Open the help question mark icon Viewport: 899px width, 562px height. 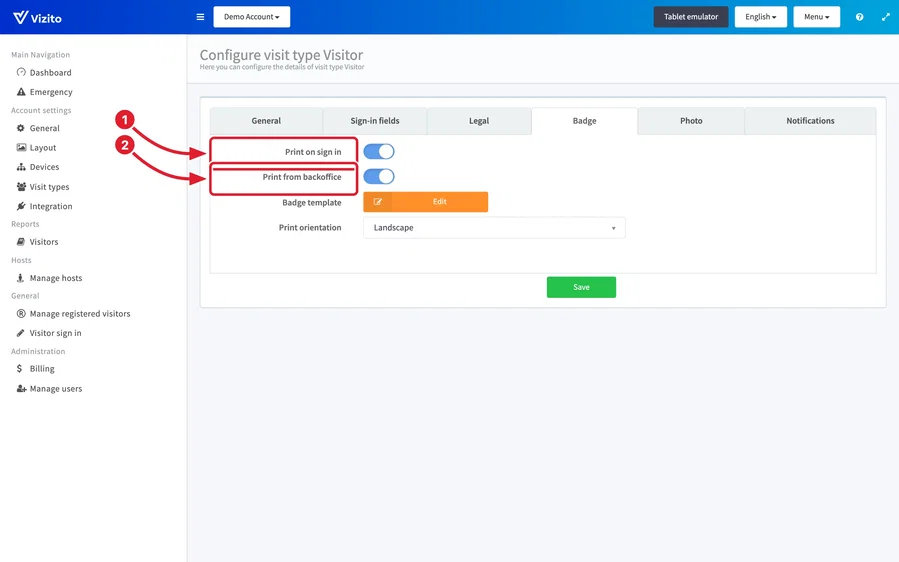coord(859,17)
